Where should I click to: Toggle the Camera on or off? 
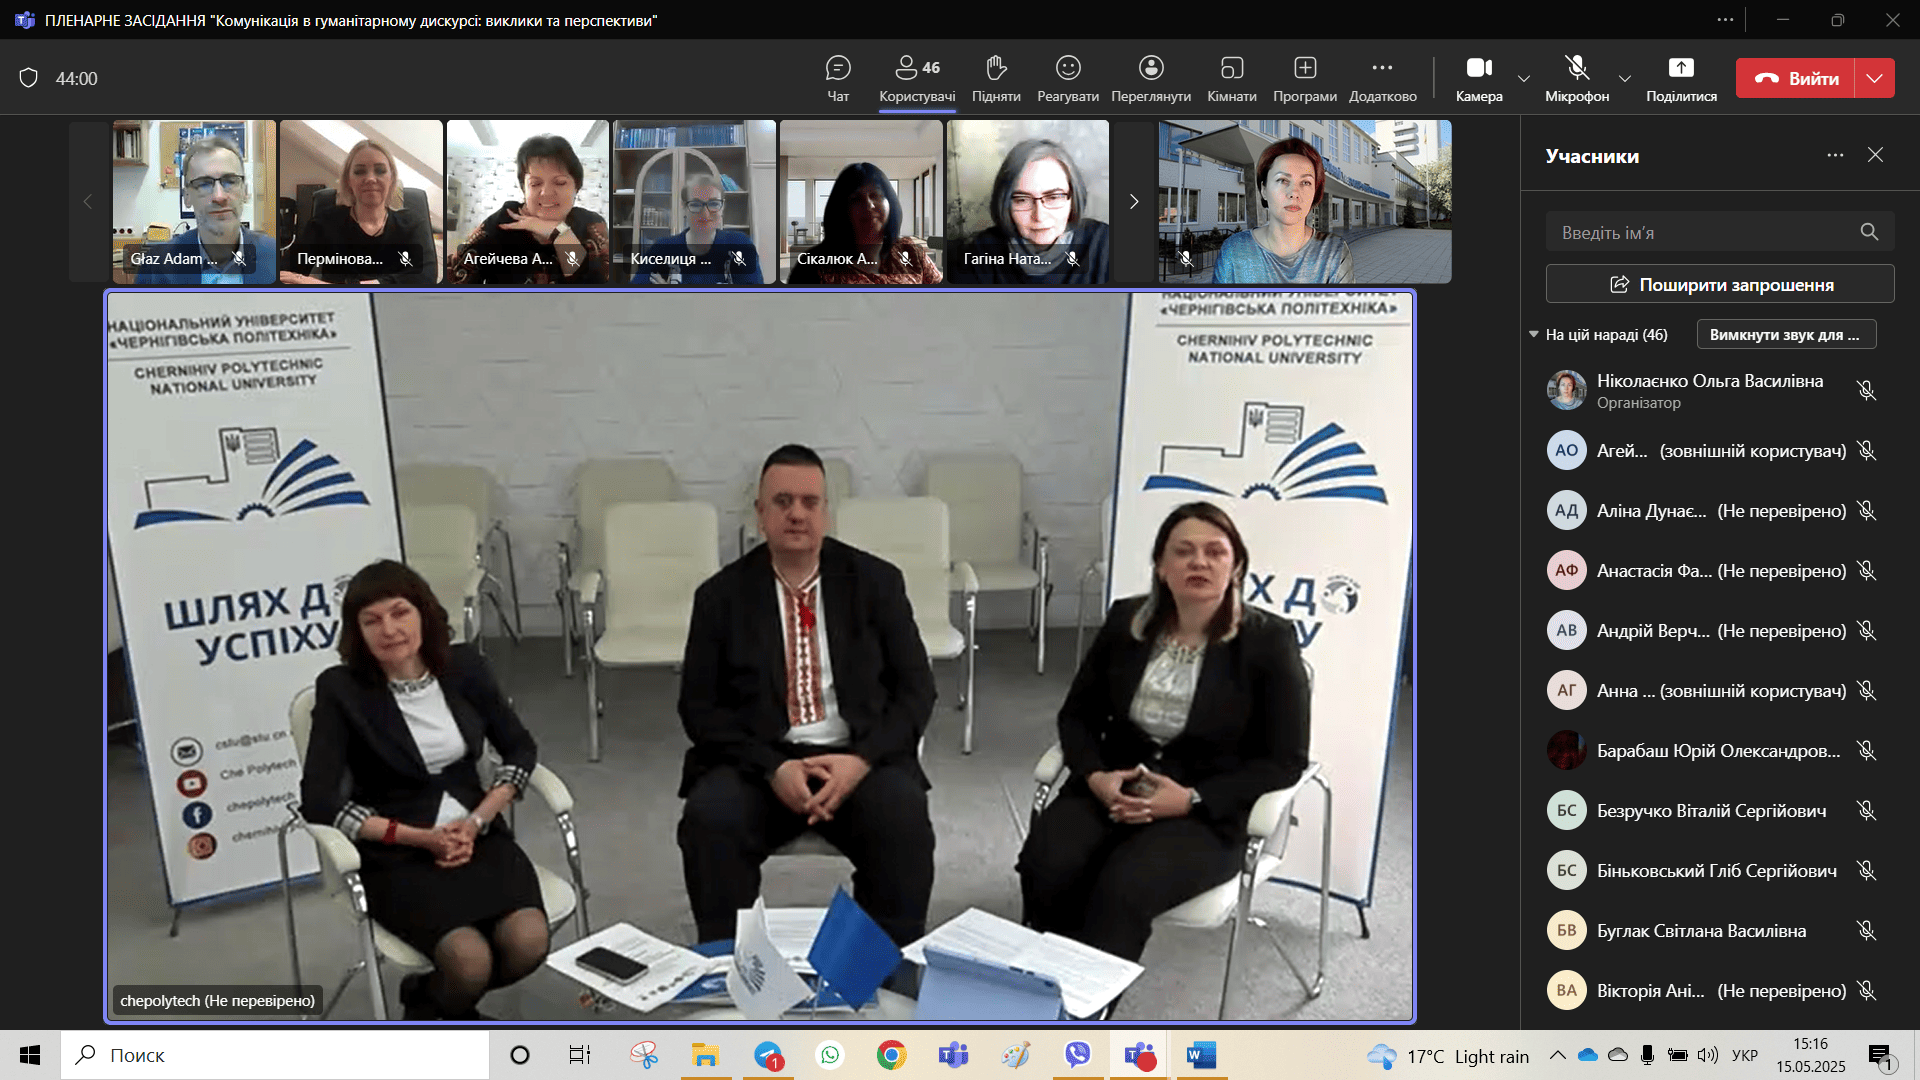[1479, 69]
